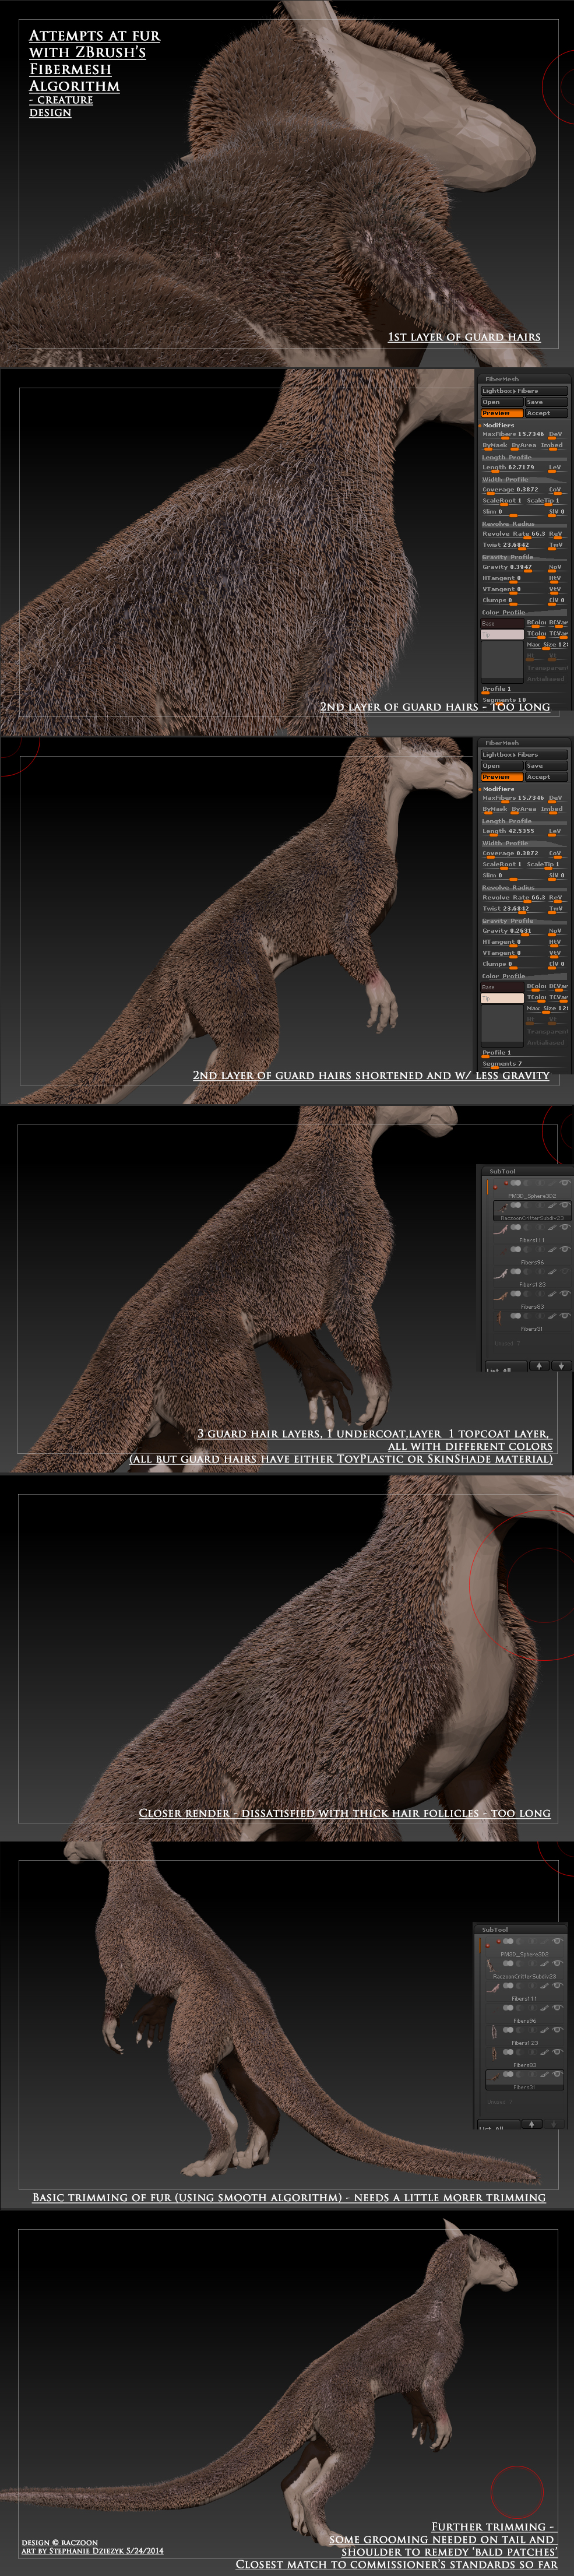
Task: Collapse Modifiers section, FiberMesh panel with Gravity 0.3947
Action: click(499, 426)
